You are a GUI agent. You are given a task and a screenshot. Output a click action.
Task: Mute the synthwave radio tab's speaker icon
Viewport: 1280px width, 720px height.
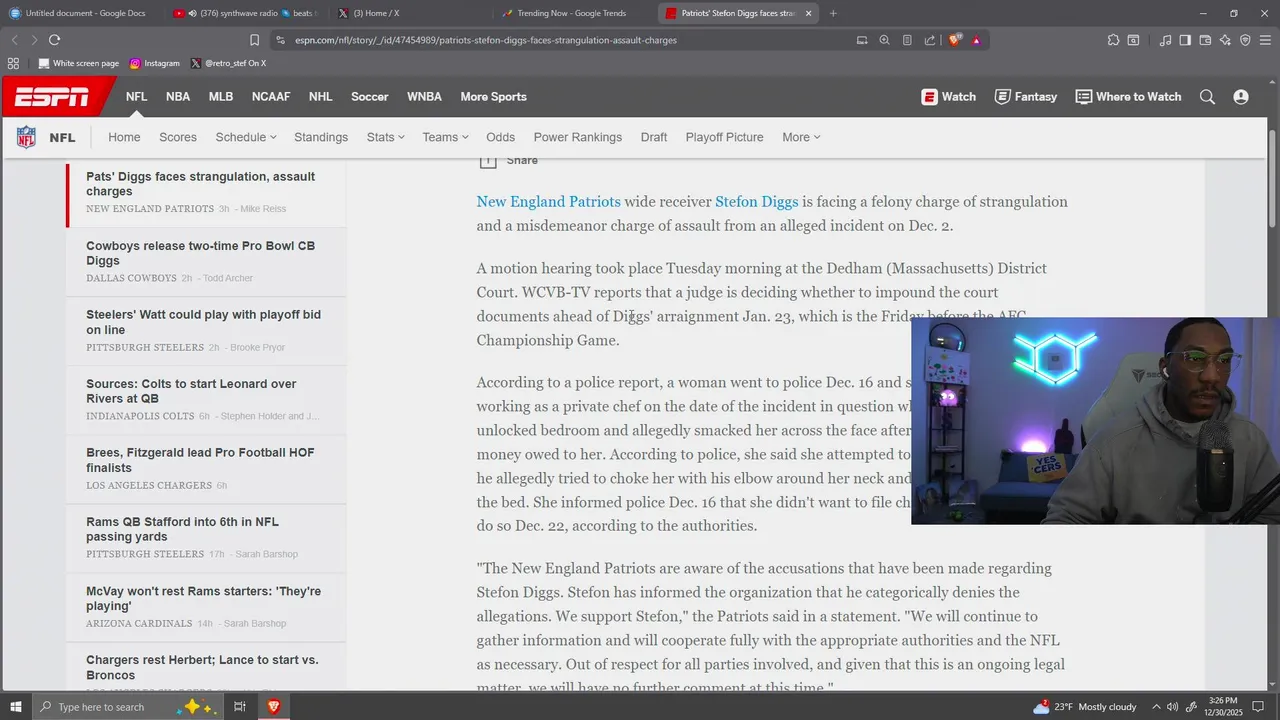pos(191,13)
